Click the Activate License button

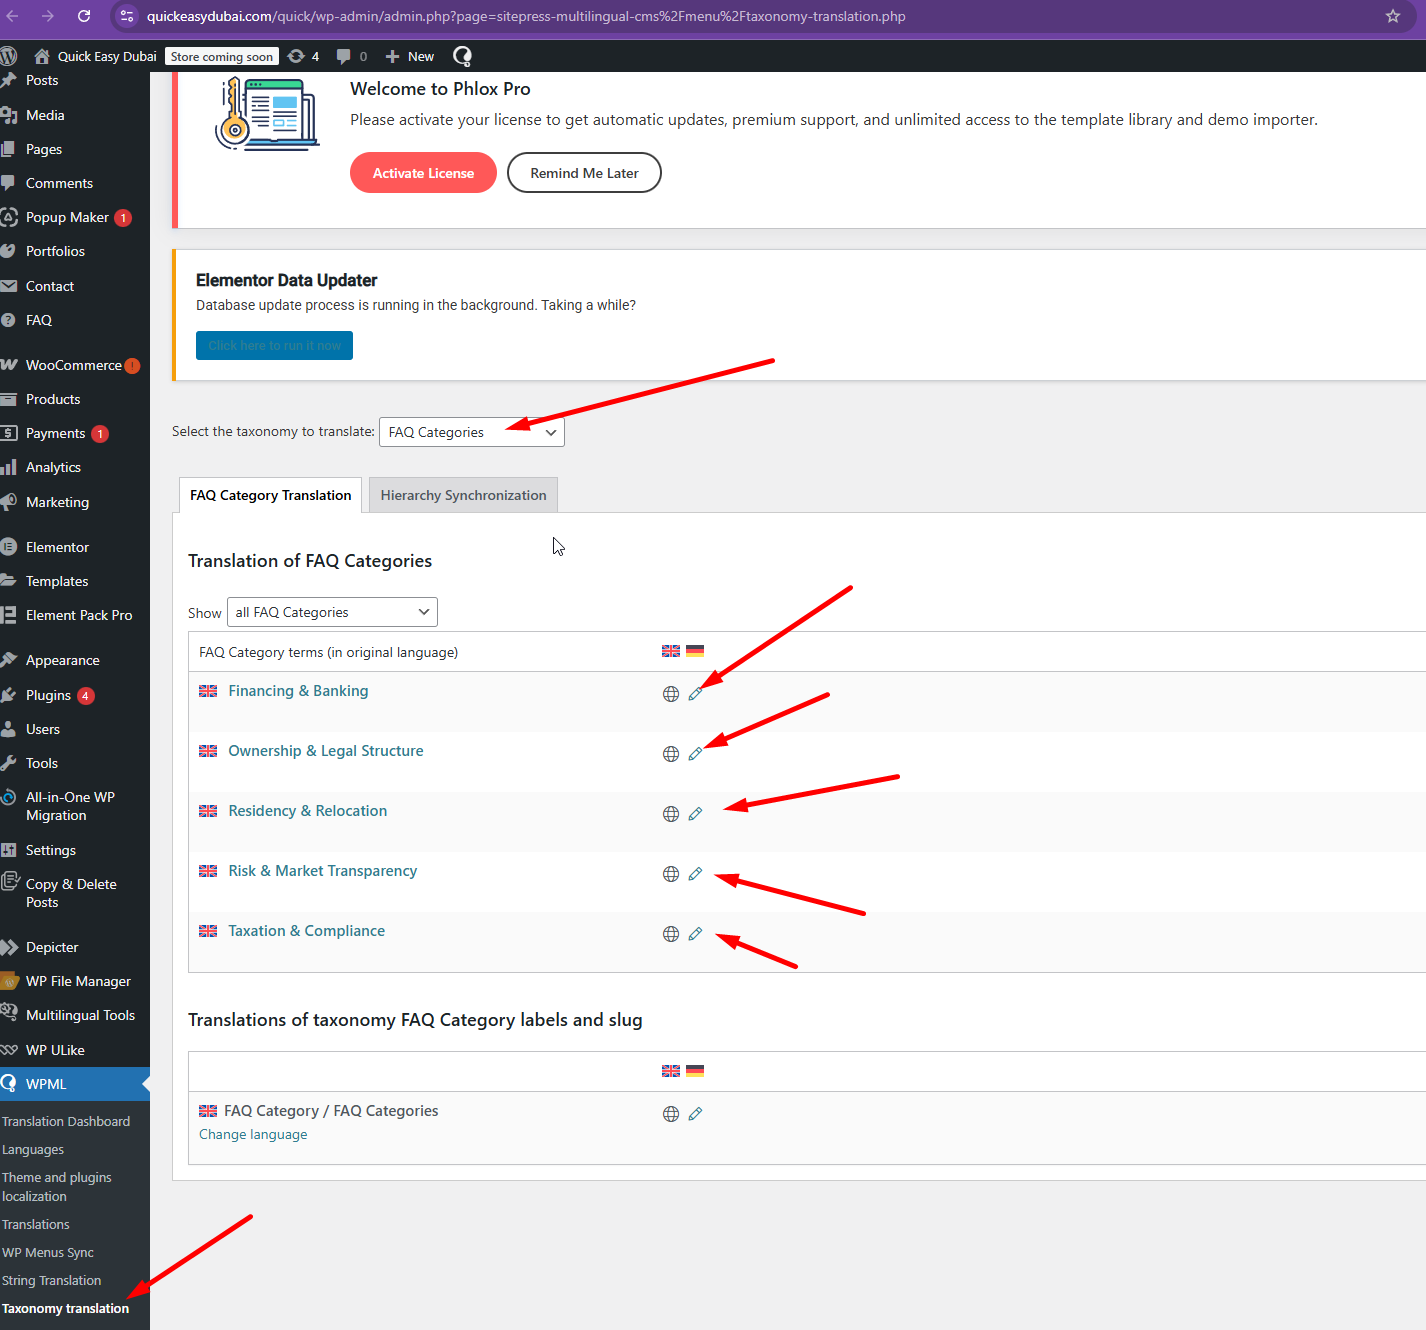pyautogui.click(x=423, y=173)
